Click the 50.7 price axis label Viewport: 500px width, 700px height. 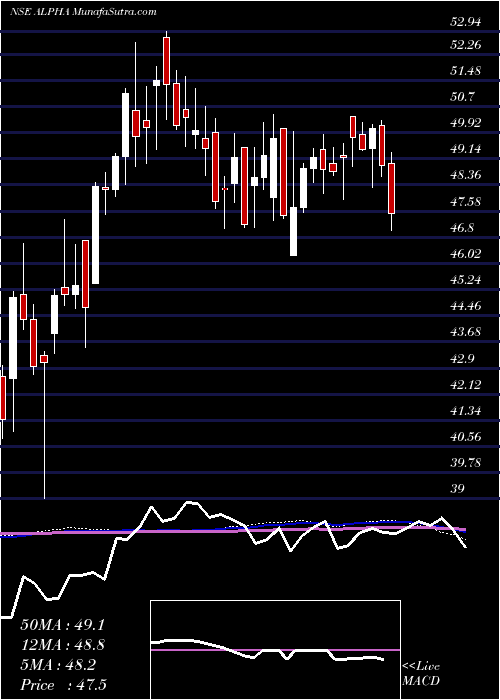462,96
